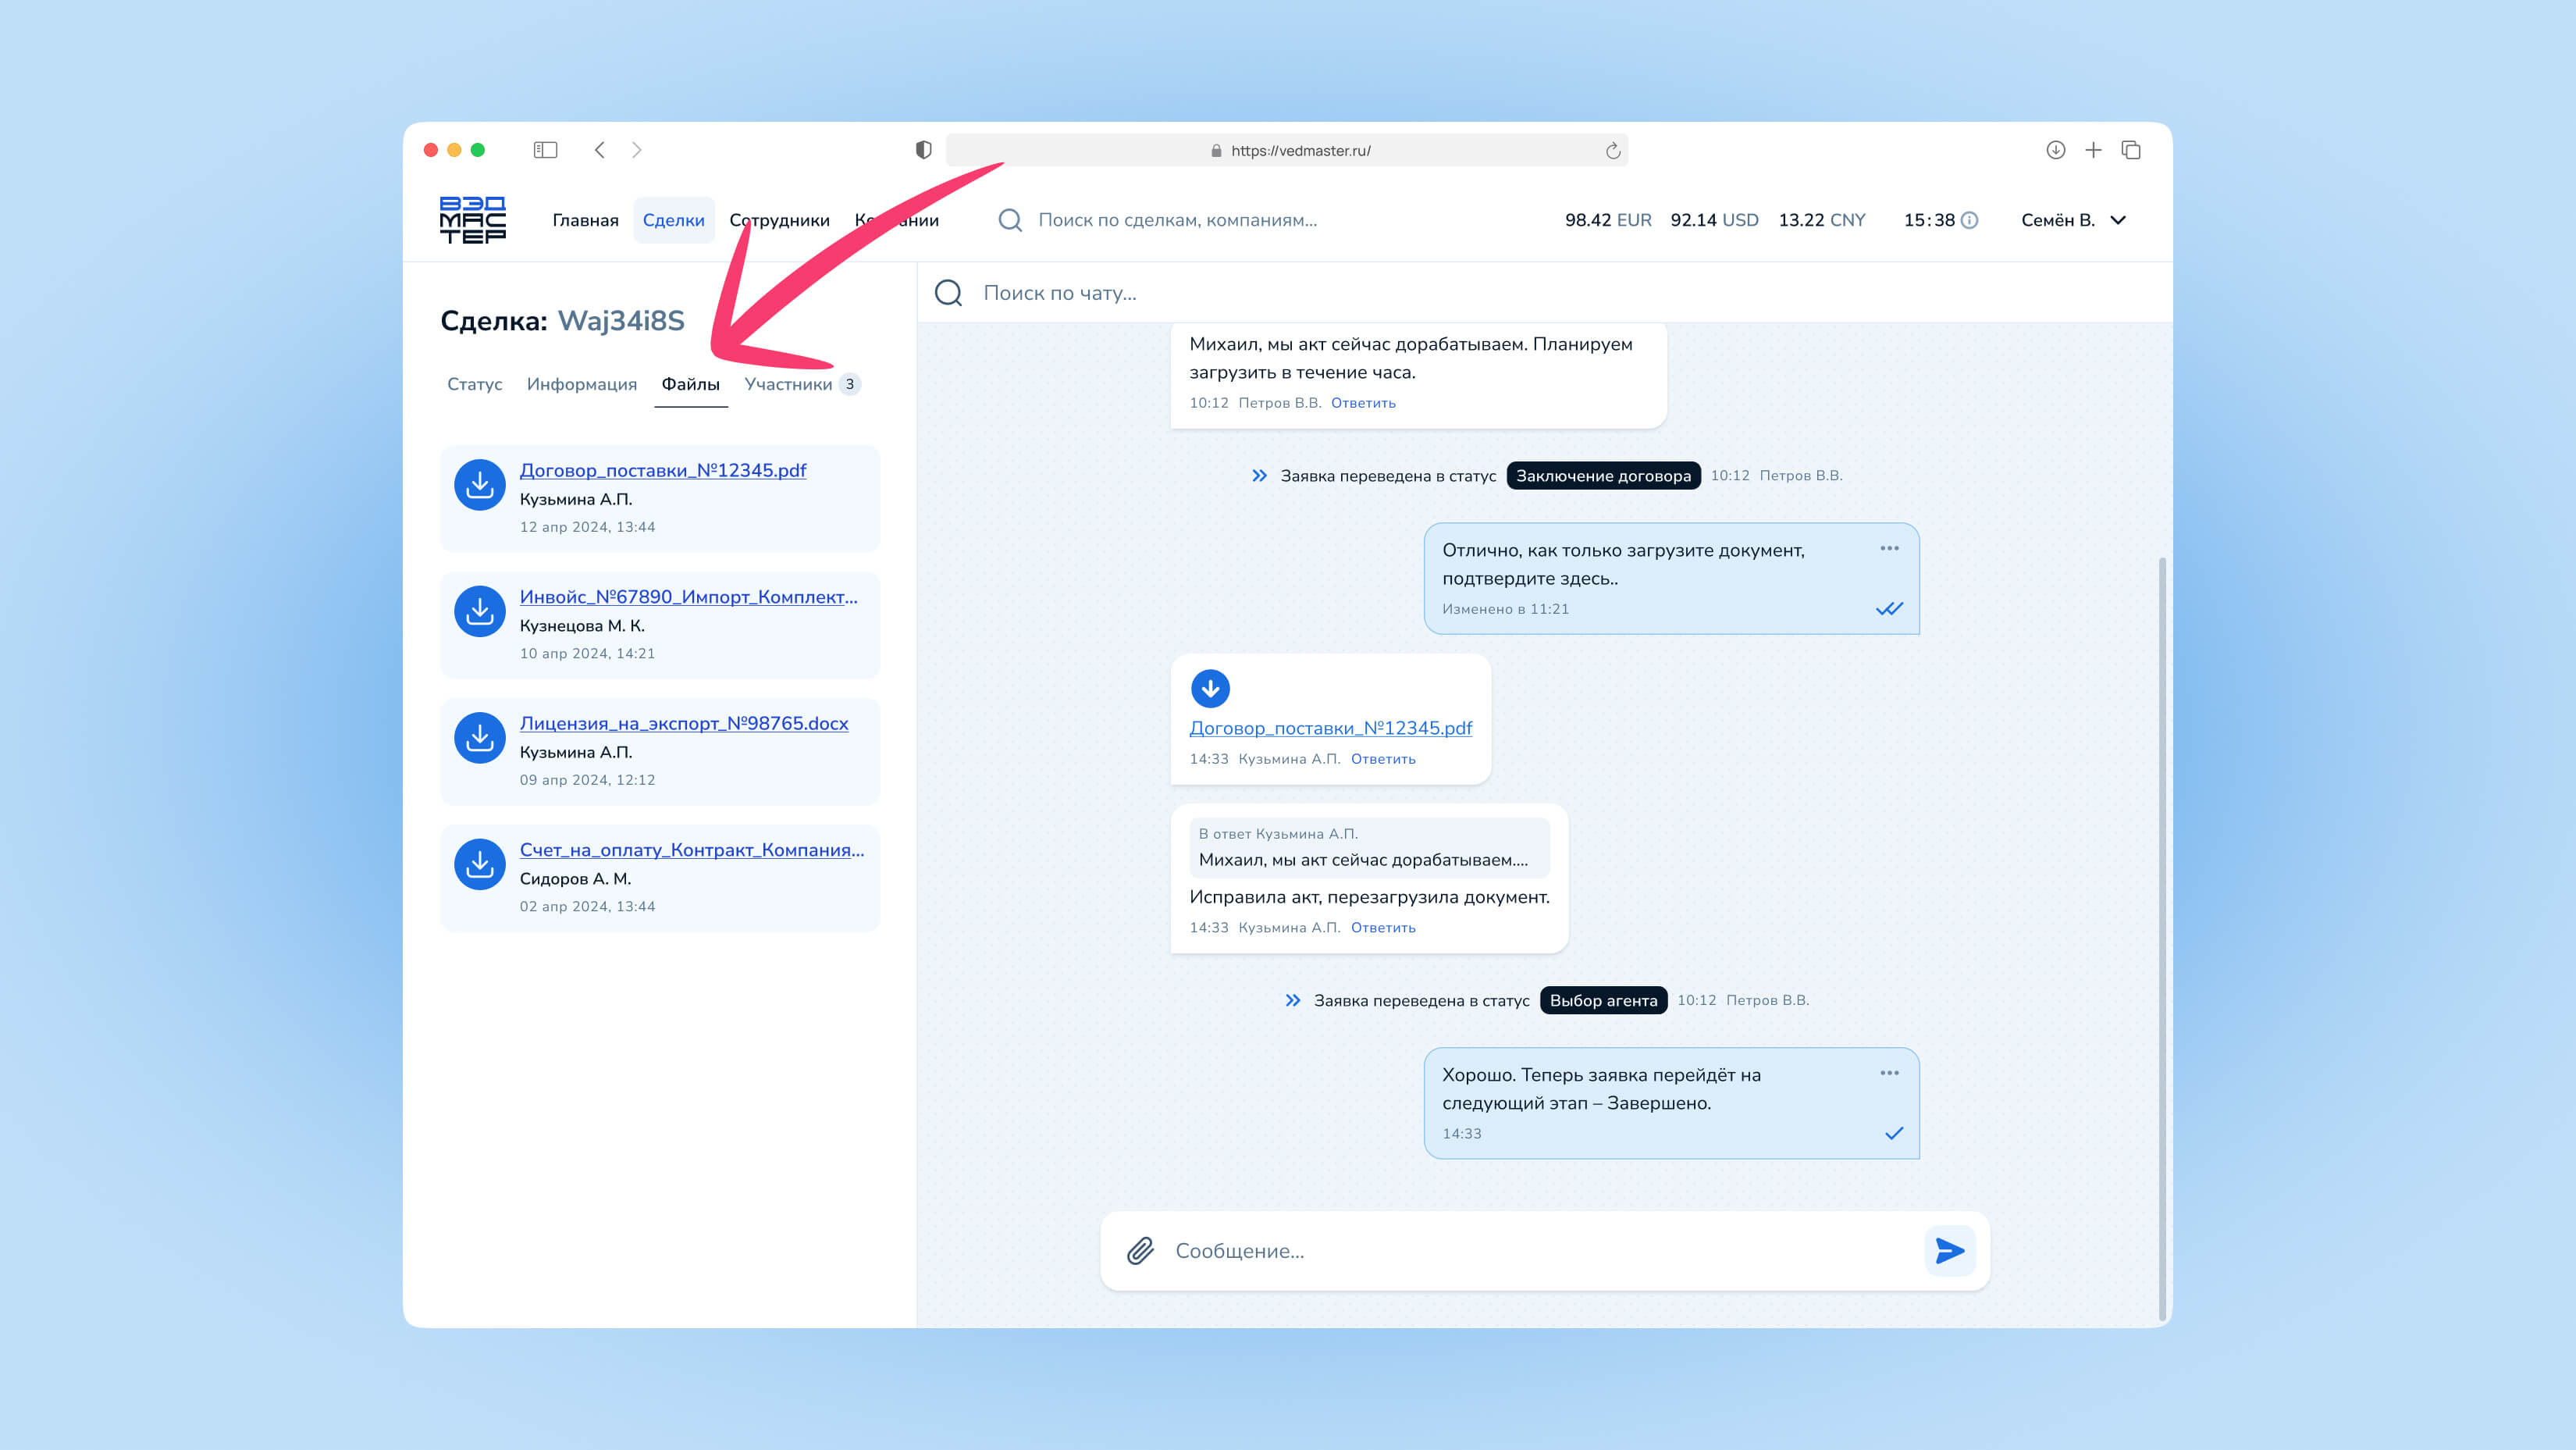Open three-dot menu on 'Отлично, как только' message
Viewport: 2576px width, 1450px height.
(1889, 548)
